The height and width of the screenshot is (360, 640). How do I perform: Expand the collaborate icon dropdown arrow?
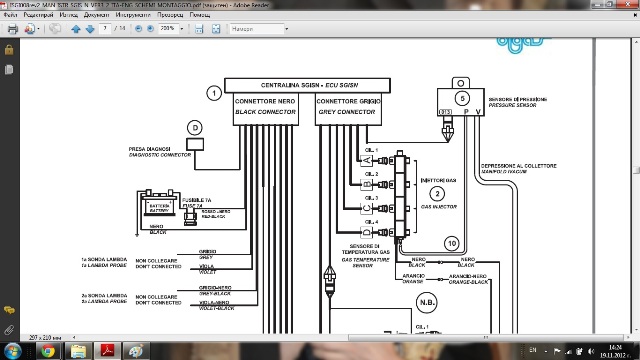coord(38,29)
